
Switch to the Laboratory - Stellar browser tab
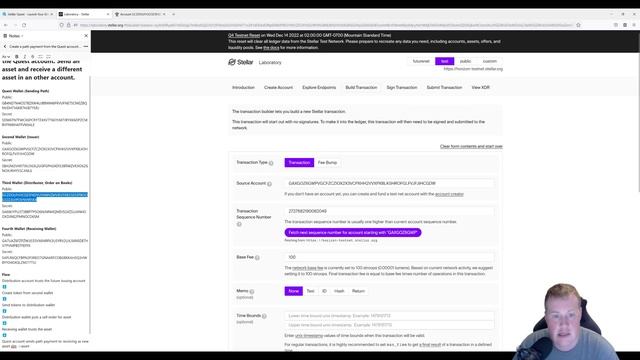click(84, 14)
